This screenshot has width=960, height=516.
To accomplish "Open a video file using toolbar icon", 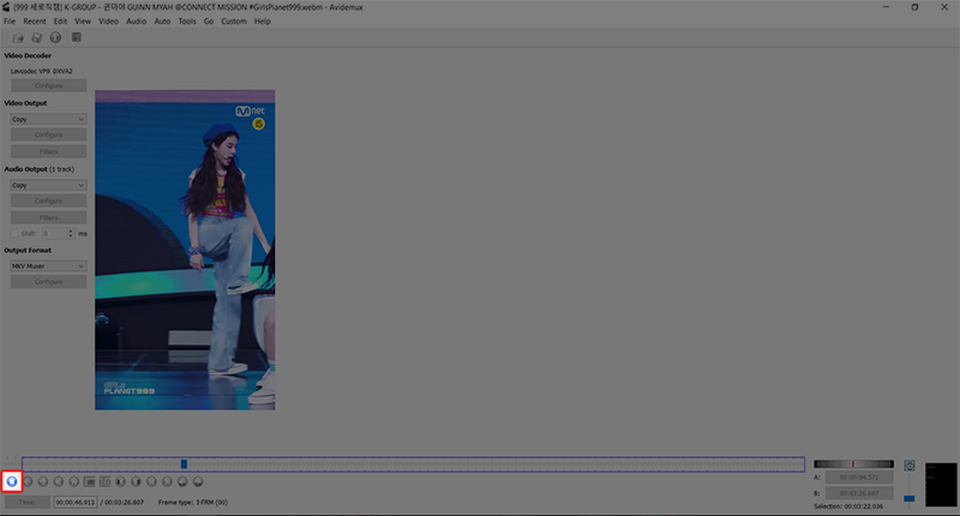I will click(18, 38).
